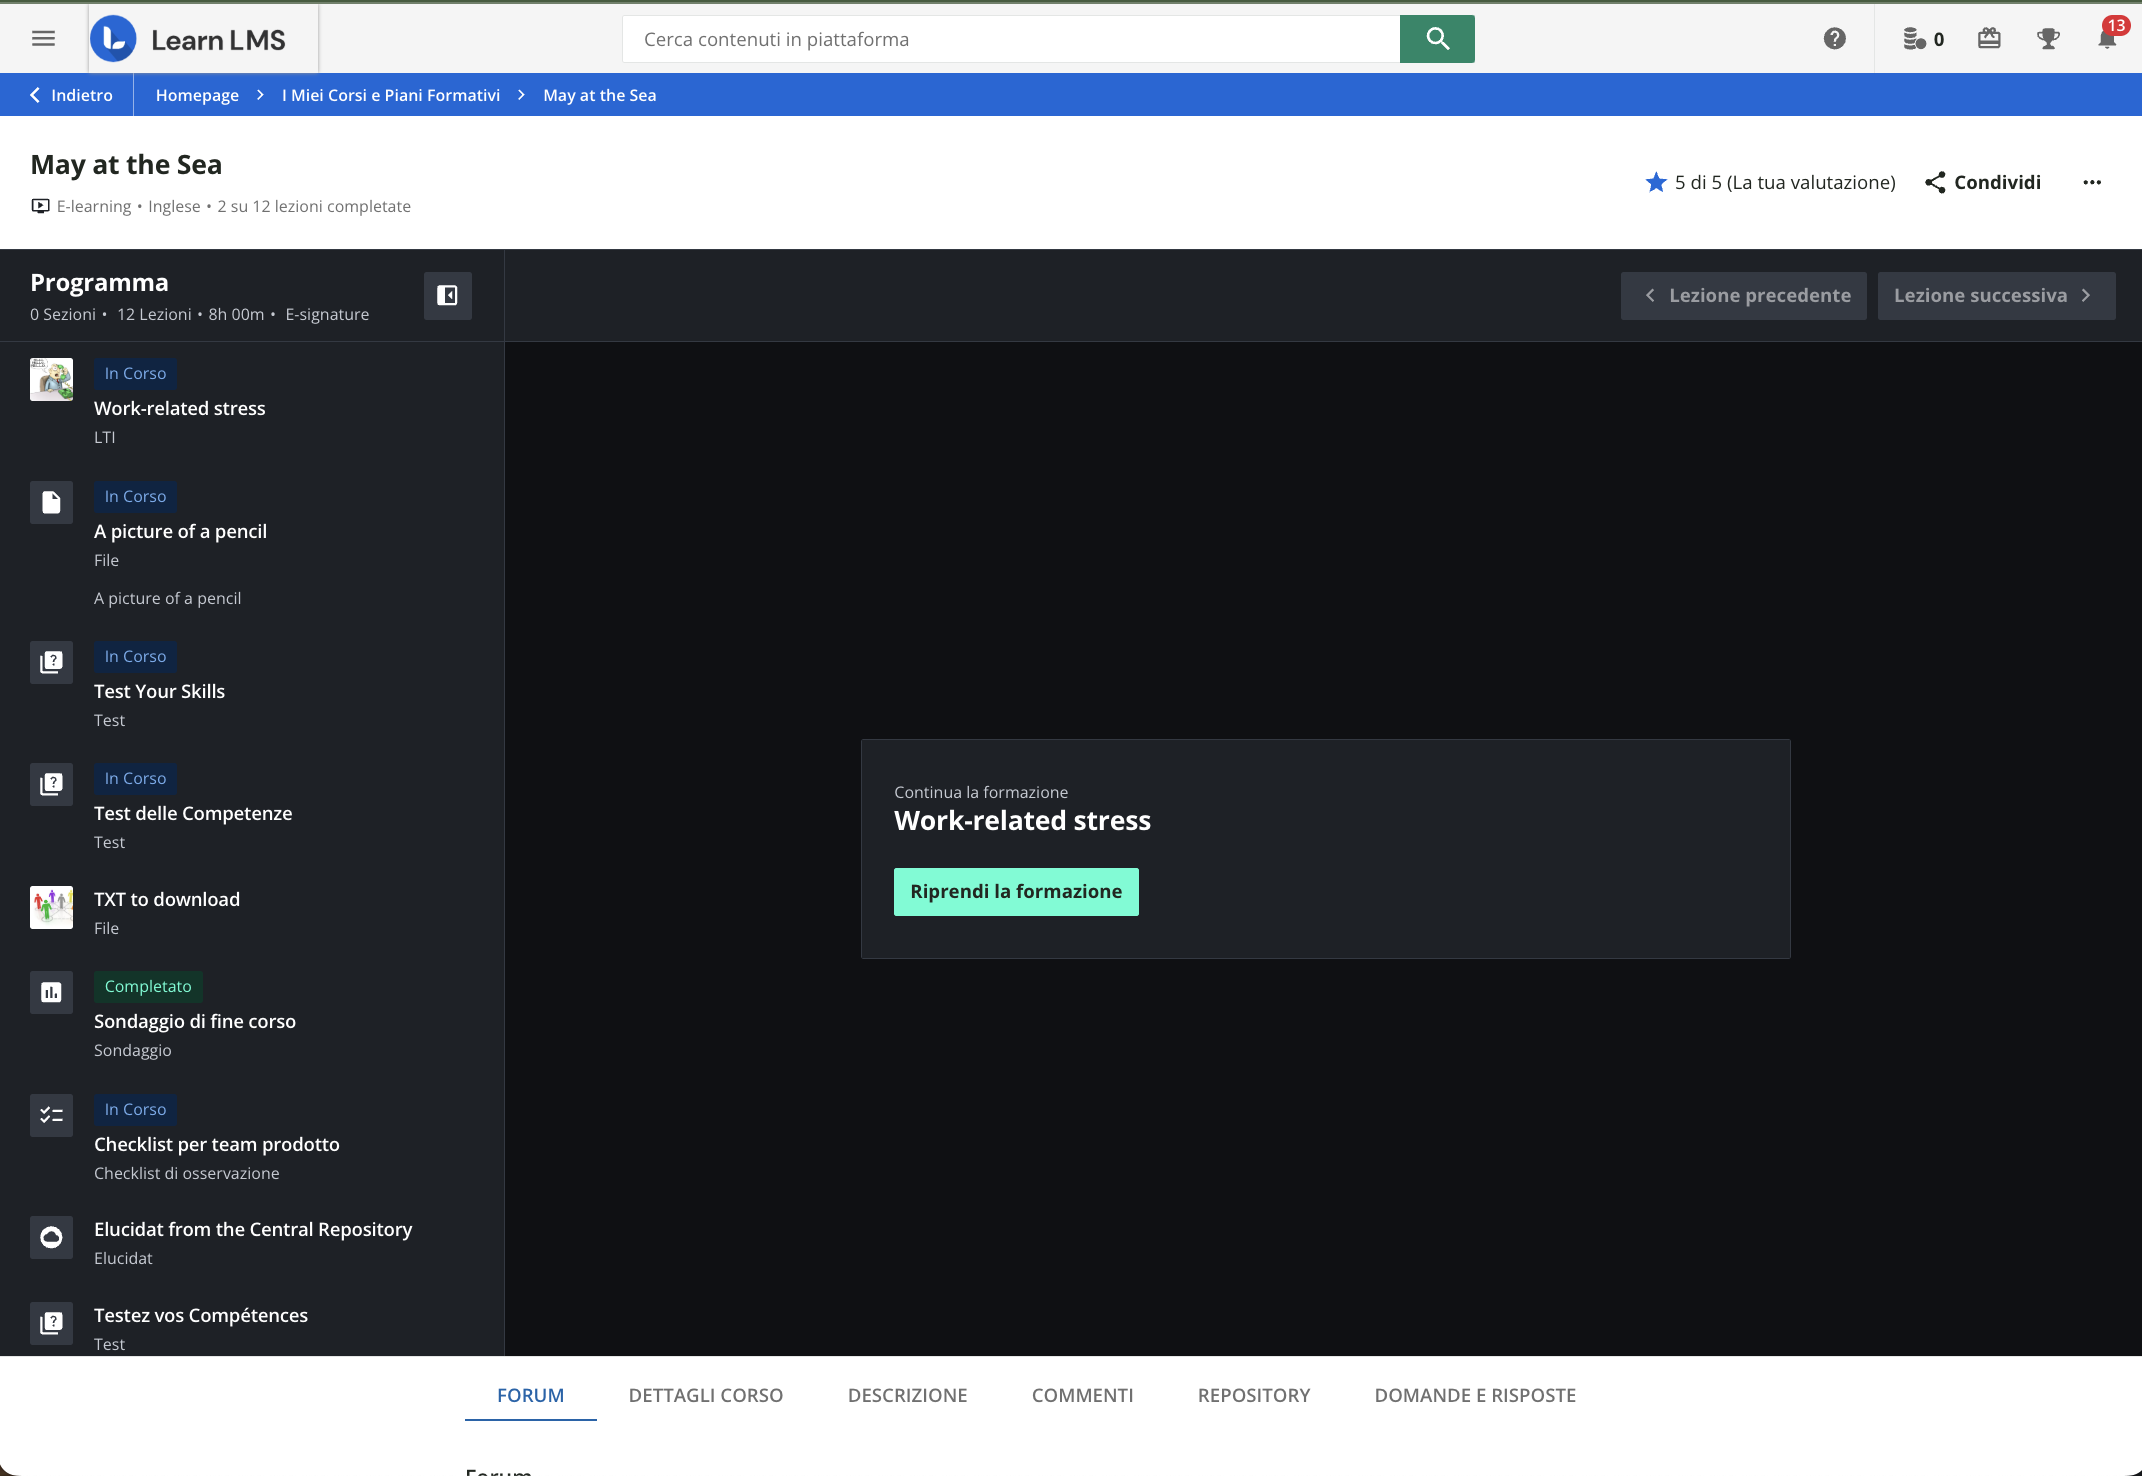Click the green search magnifier button
The width and height of the screenshot is (2142, 1476).
tap(1437, 39)
